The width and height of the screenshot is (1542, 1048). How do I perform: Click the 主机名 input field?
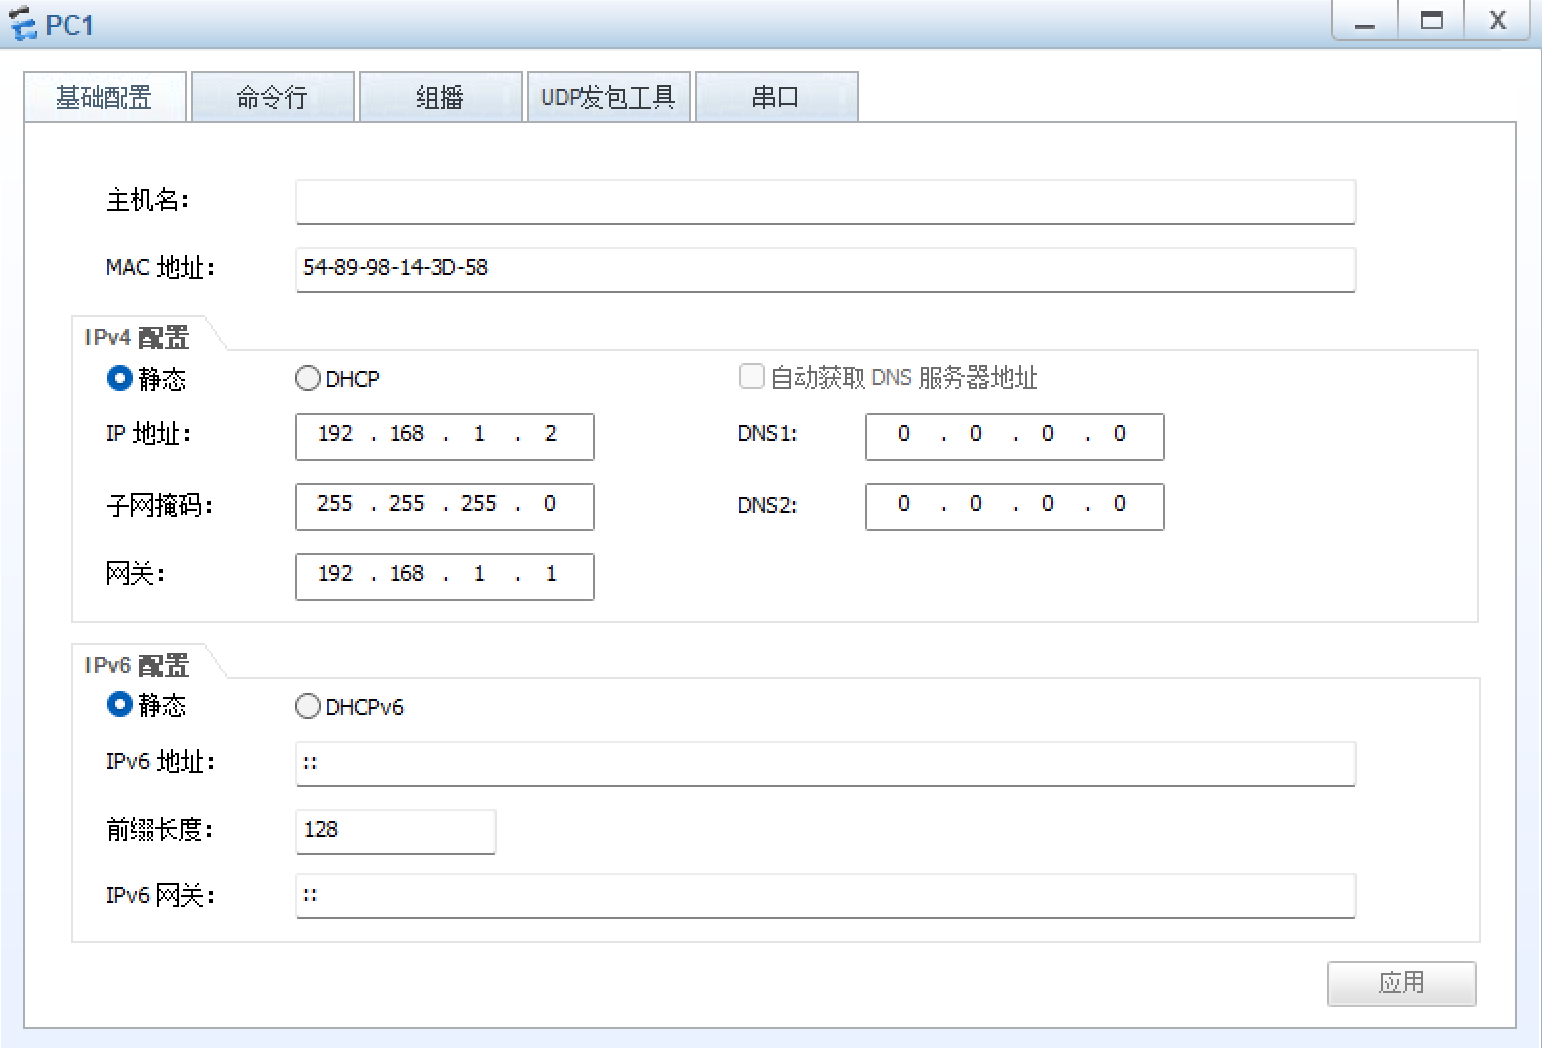[x=824, y=202]
